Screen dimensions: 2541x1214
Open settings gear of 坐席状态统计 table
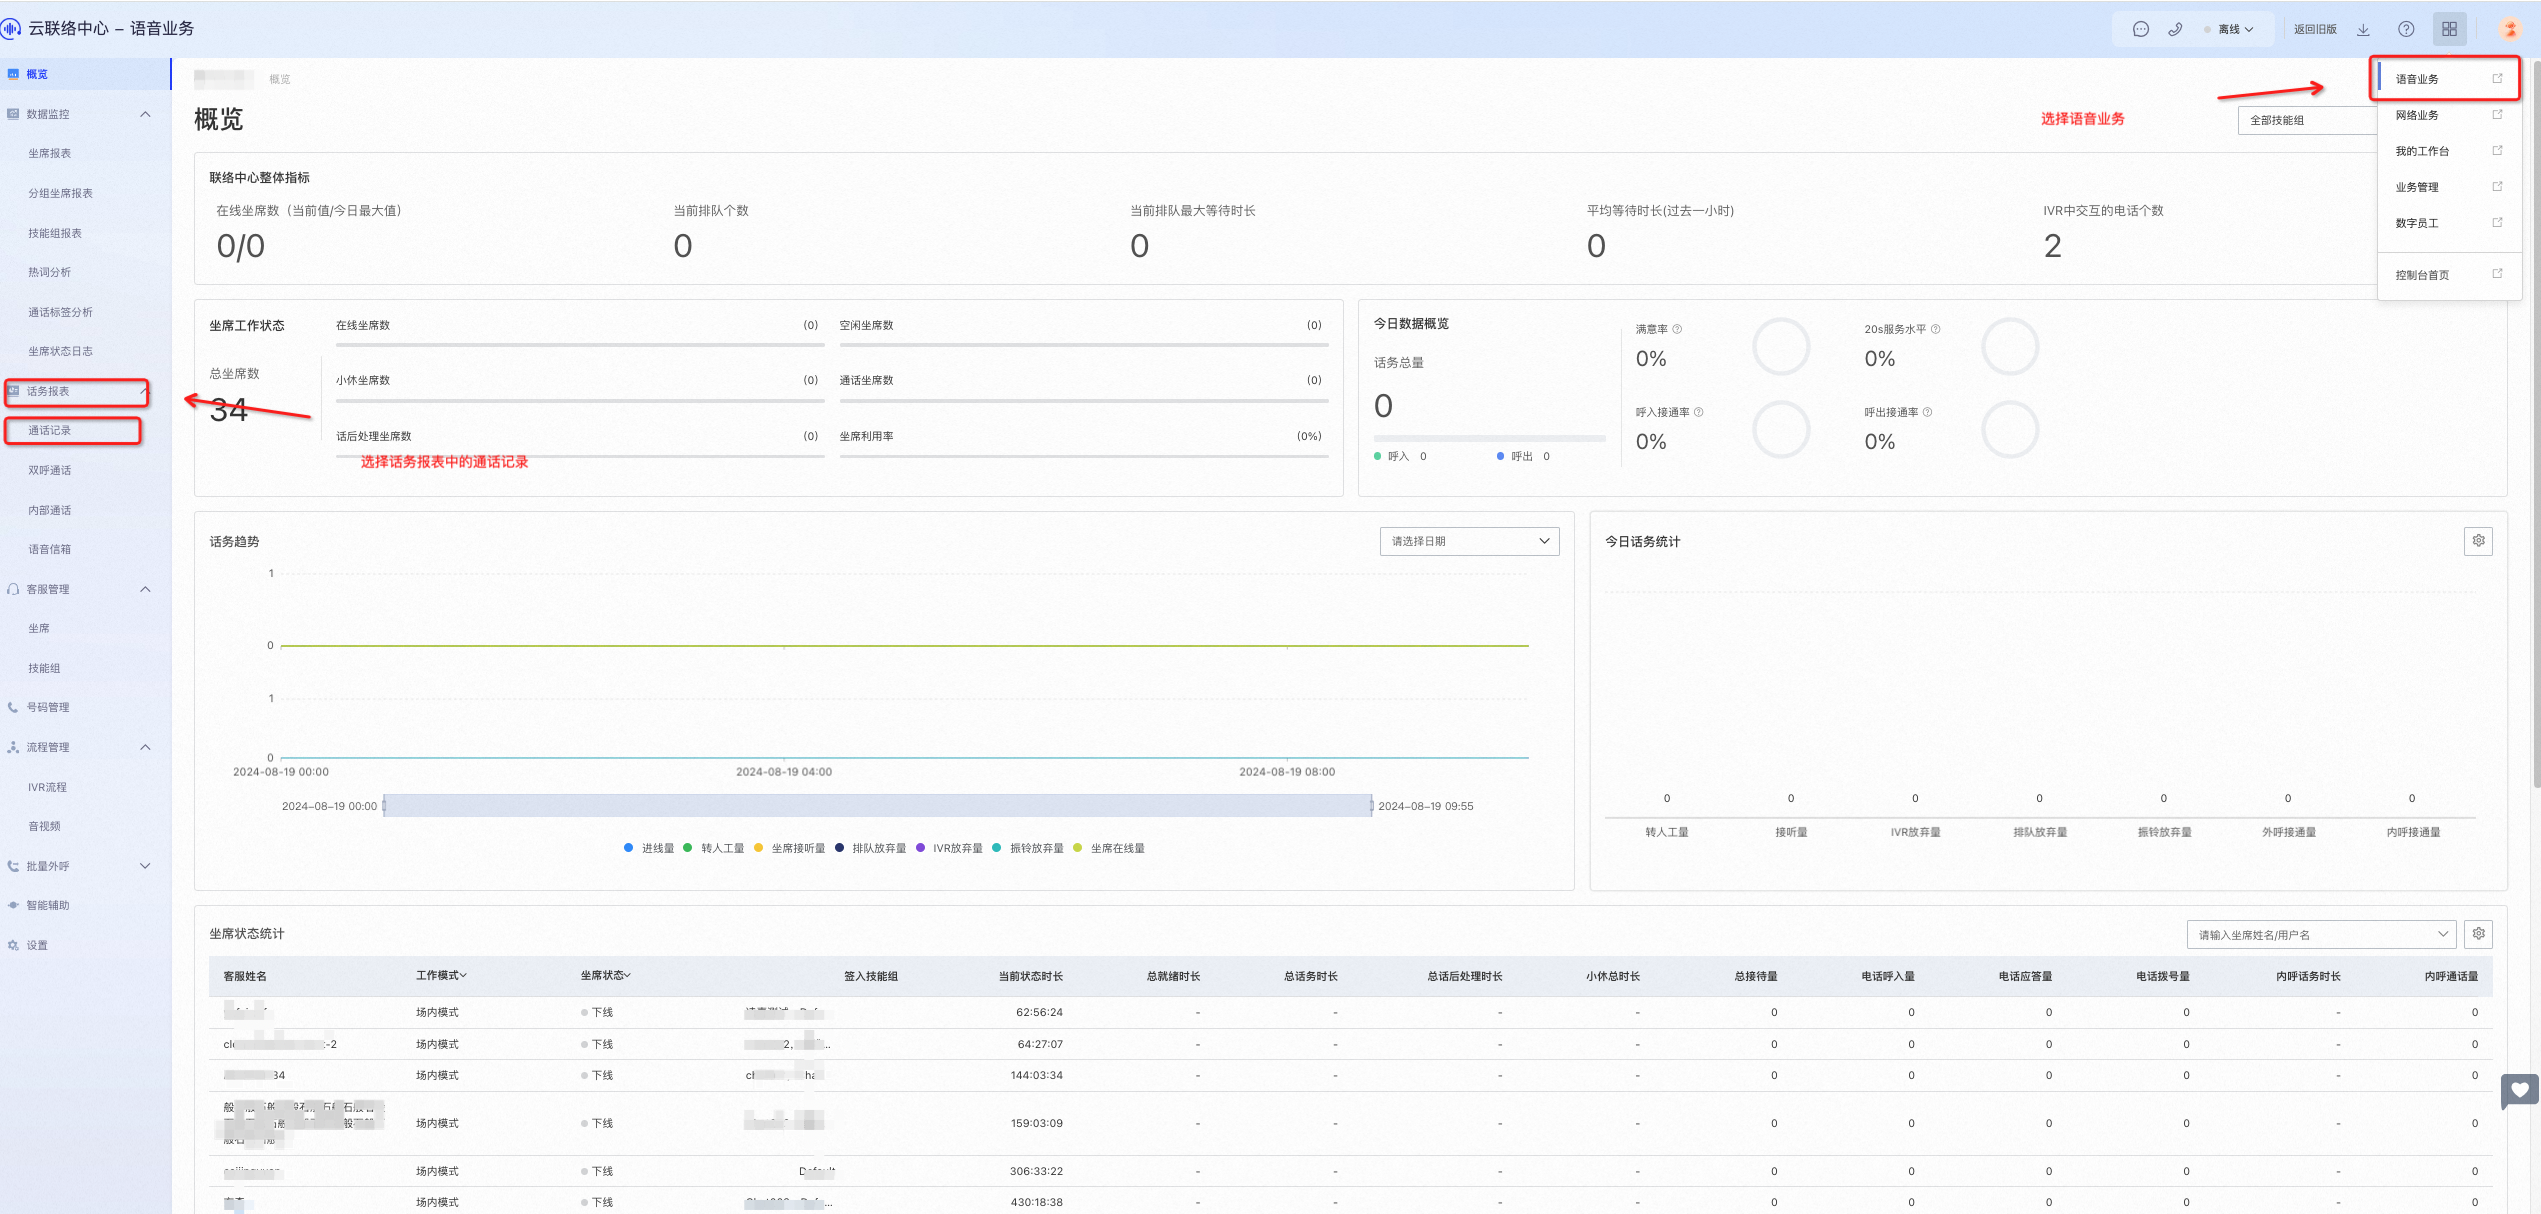pos(2478,934)
